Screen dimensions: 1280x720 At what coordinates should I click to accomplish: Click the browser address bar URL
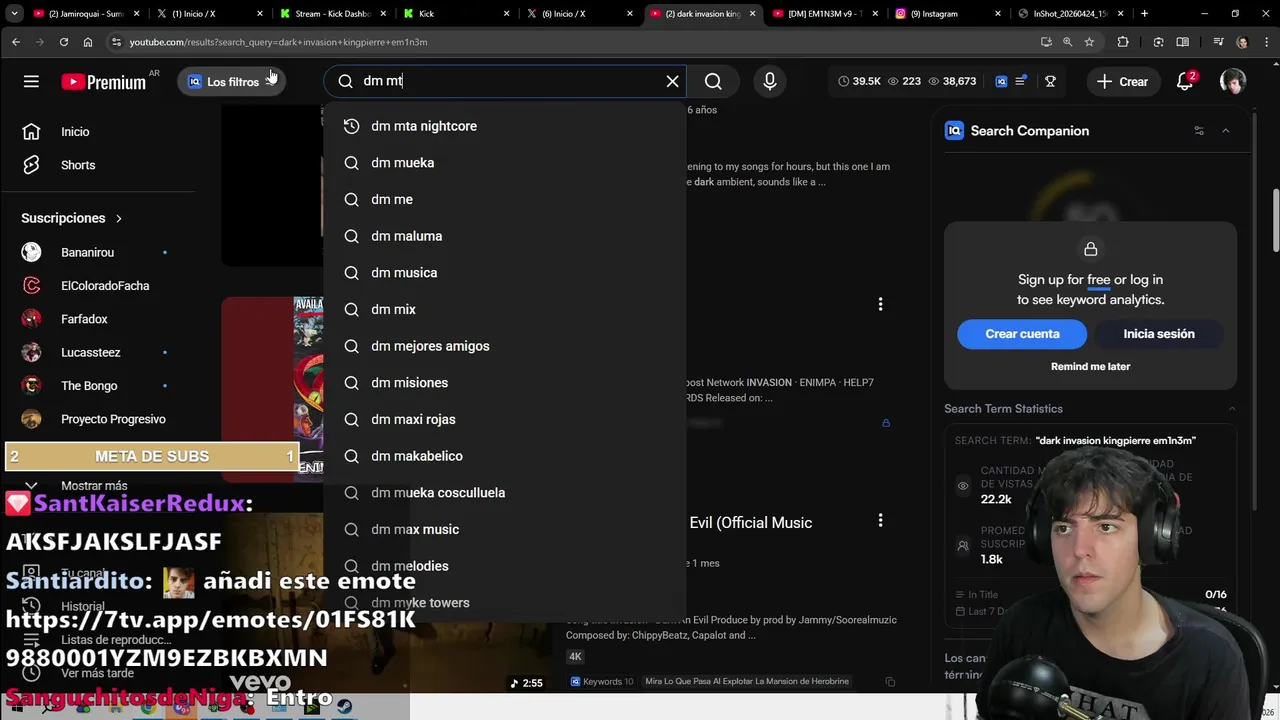[278, 42]
